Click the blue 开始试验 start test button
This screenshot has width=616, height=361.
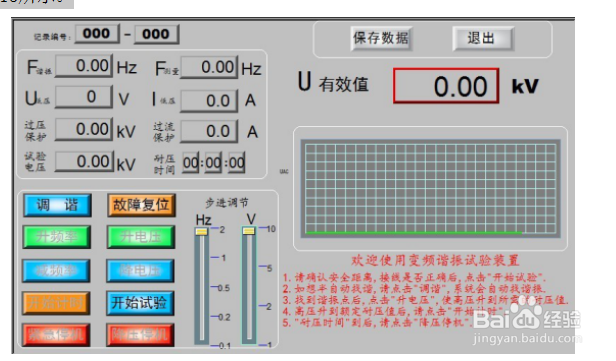pyautogui.click(x=140, y=303)
